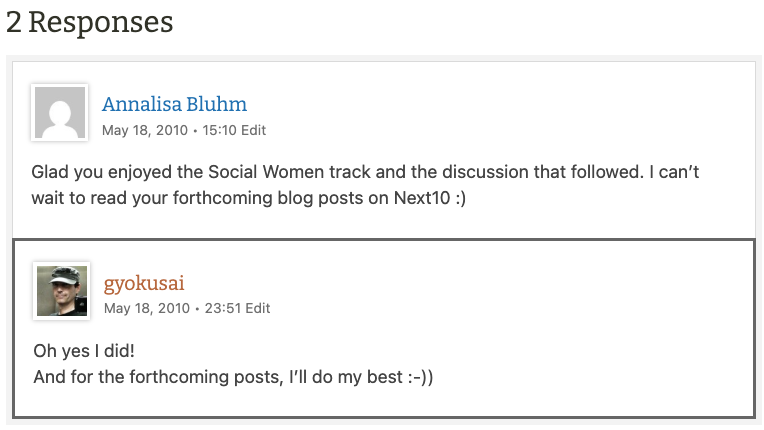
Task: Click the "Oh yes I did!" reply line
Action: coord(84,351)
